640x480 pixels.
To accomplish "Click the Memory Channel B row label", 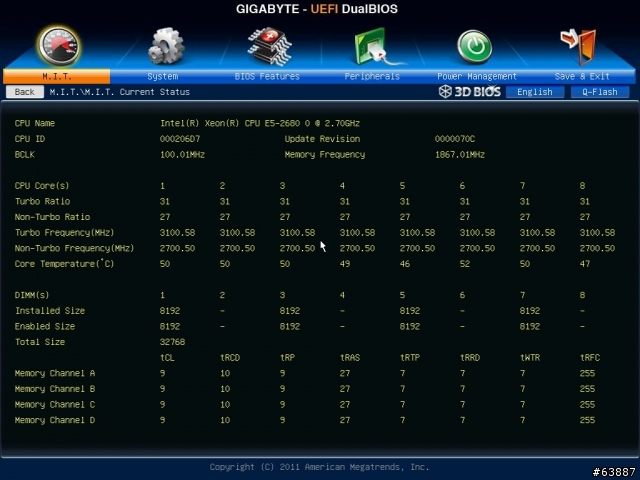I will click(55, 389).
